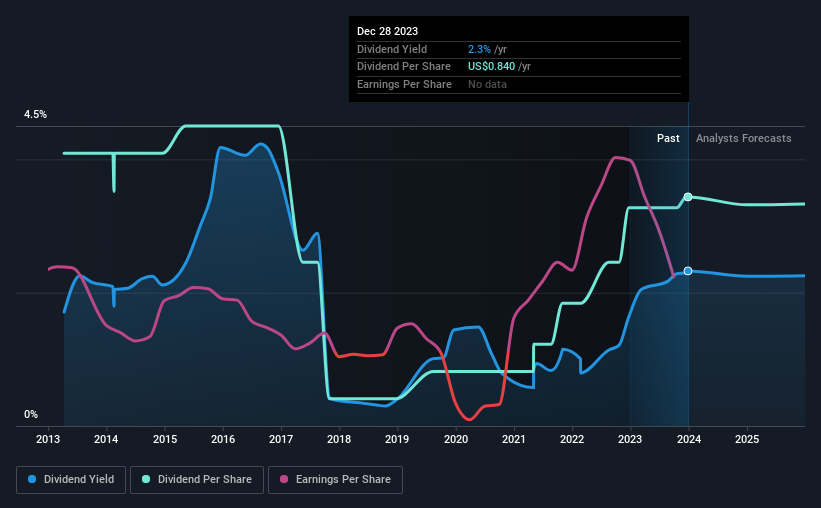Image resolution: width=821 pixels, height=508 pixels.
Task: Click the 2016 x-axis label
Action: [223, 439]
